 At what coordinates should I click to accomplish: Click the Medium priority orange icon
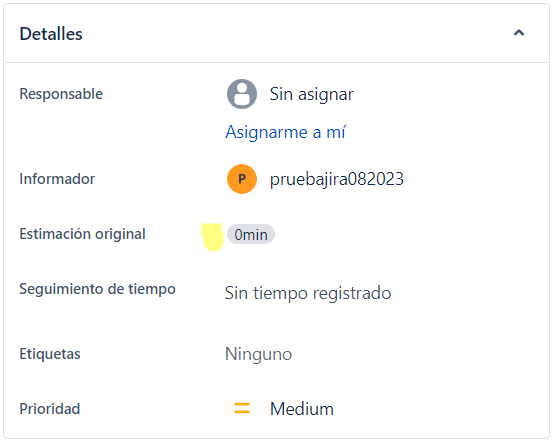pyautogui.click(x=242, y=408)
